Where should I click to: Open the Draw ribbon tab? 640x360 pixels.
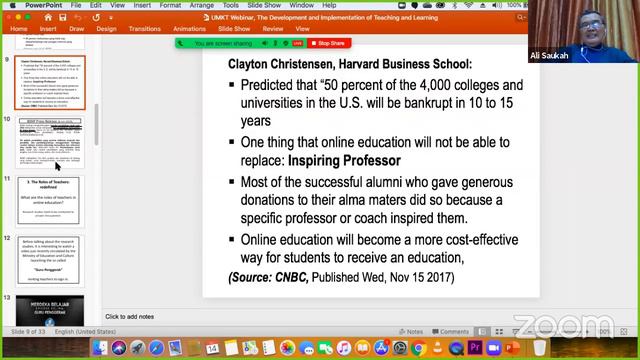(x=76, y=29)
